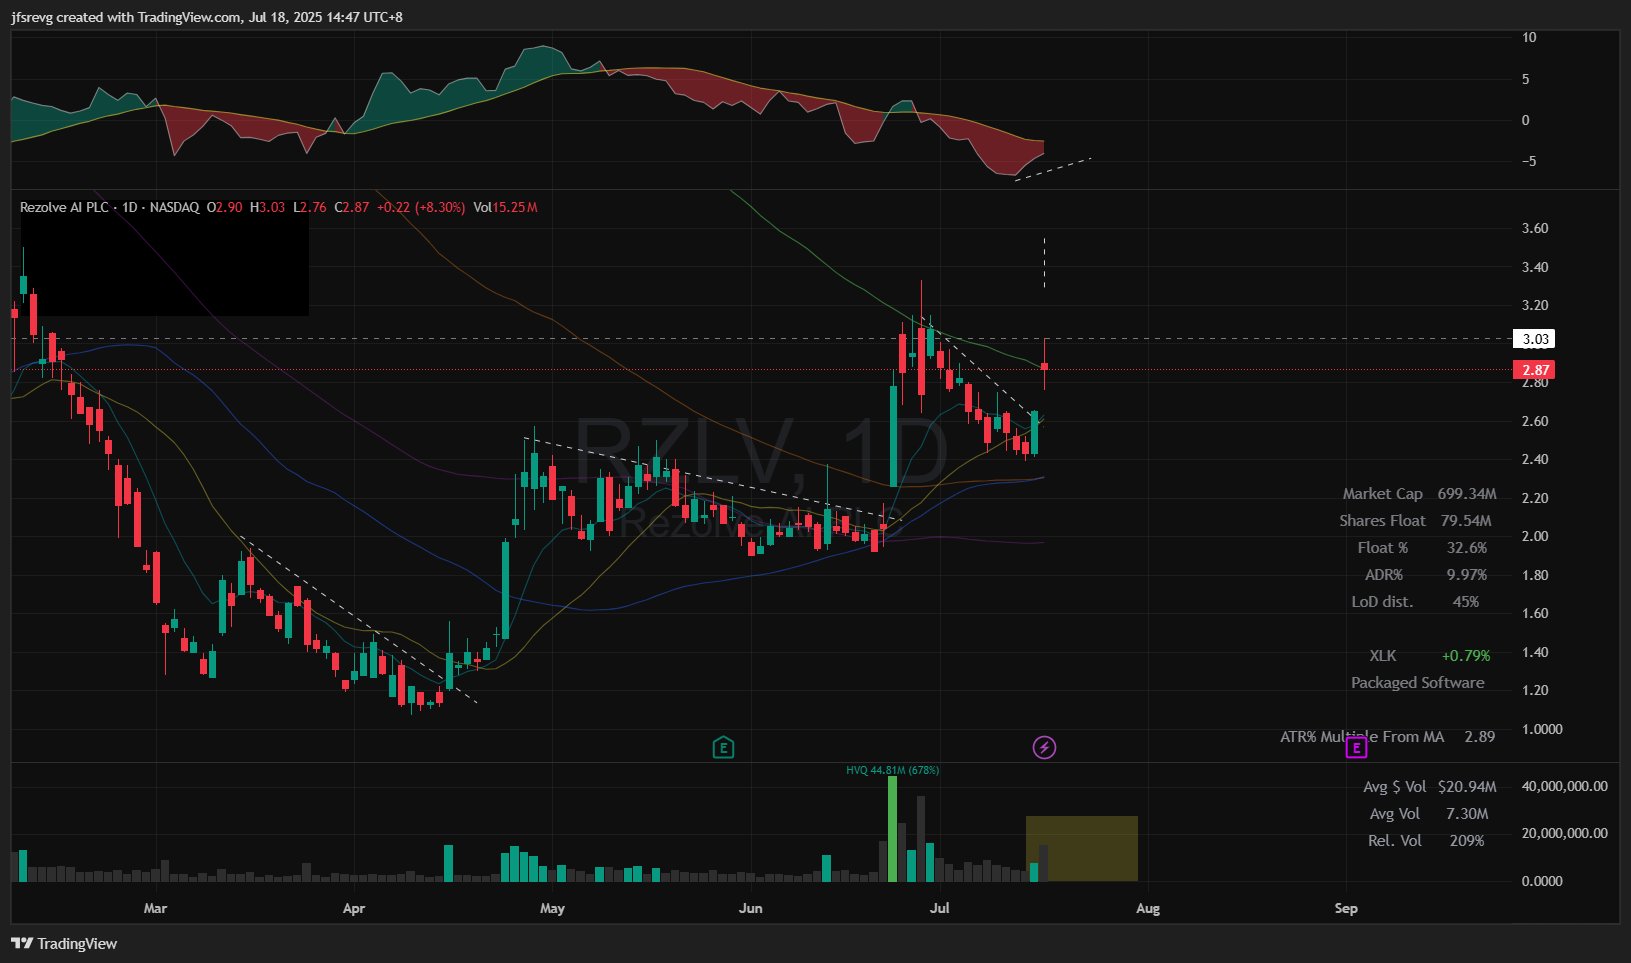Click the ATR% Multiple From MA value 2.89
The width and height of the screenshot is (1631, 963).
[x=1480, y=737]
